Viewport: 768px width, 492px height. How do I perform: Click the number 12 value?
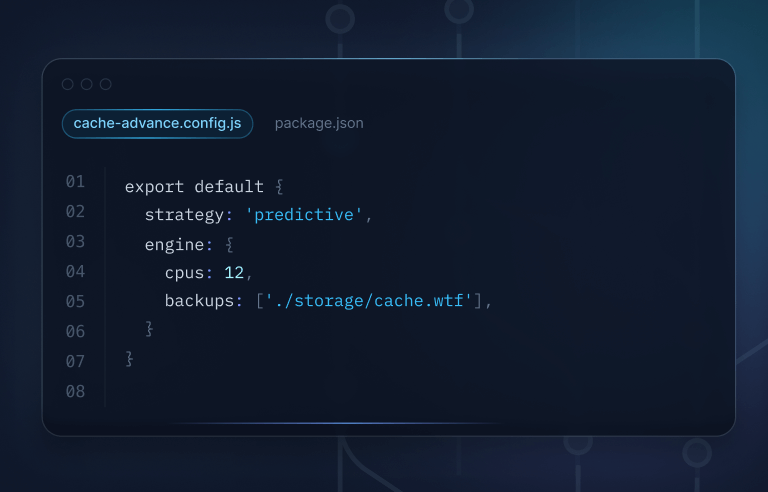[234, 273]
